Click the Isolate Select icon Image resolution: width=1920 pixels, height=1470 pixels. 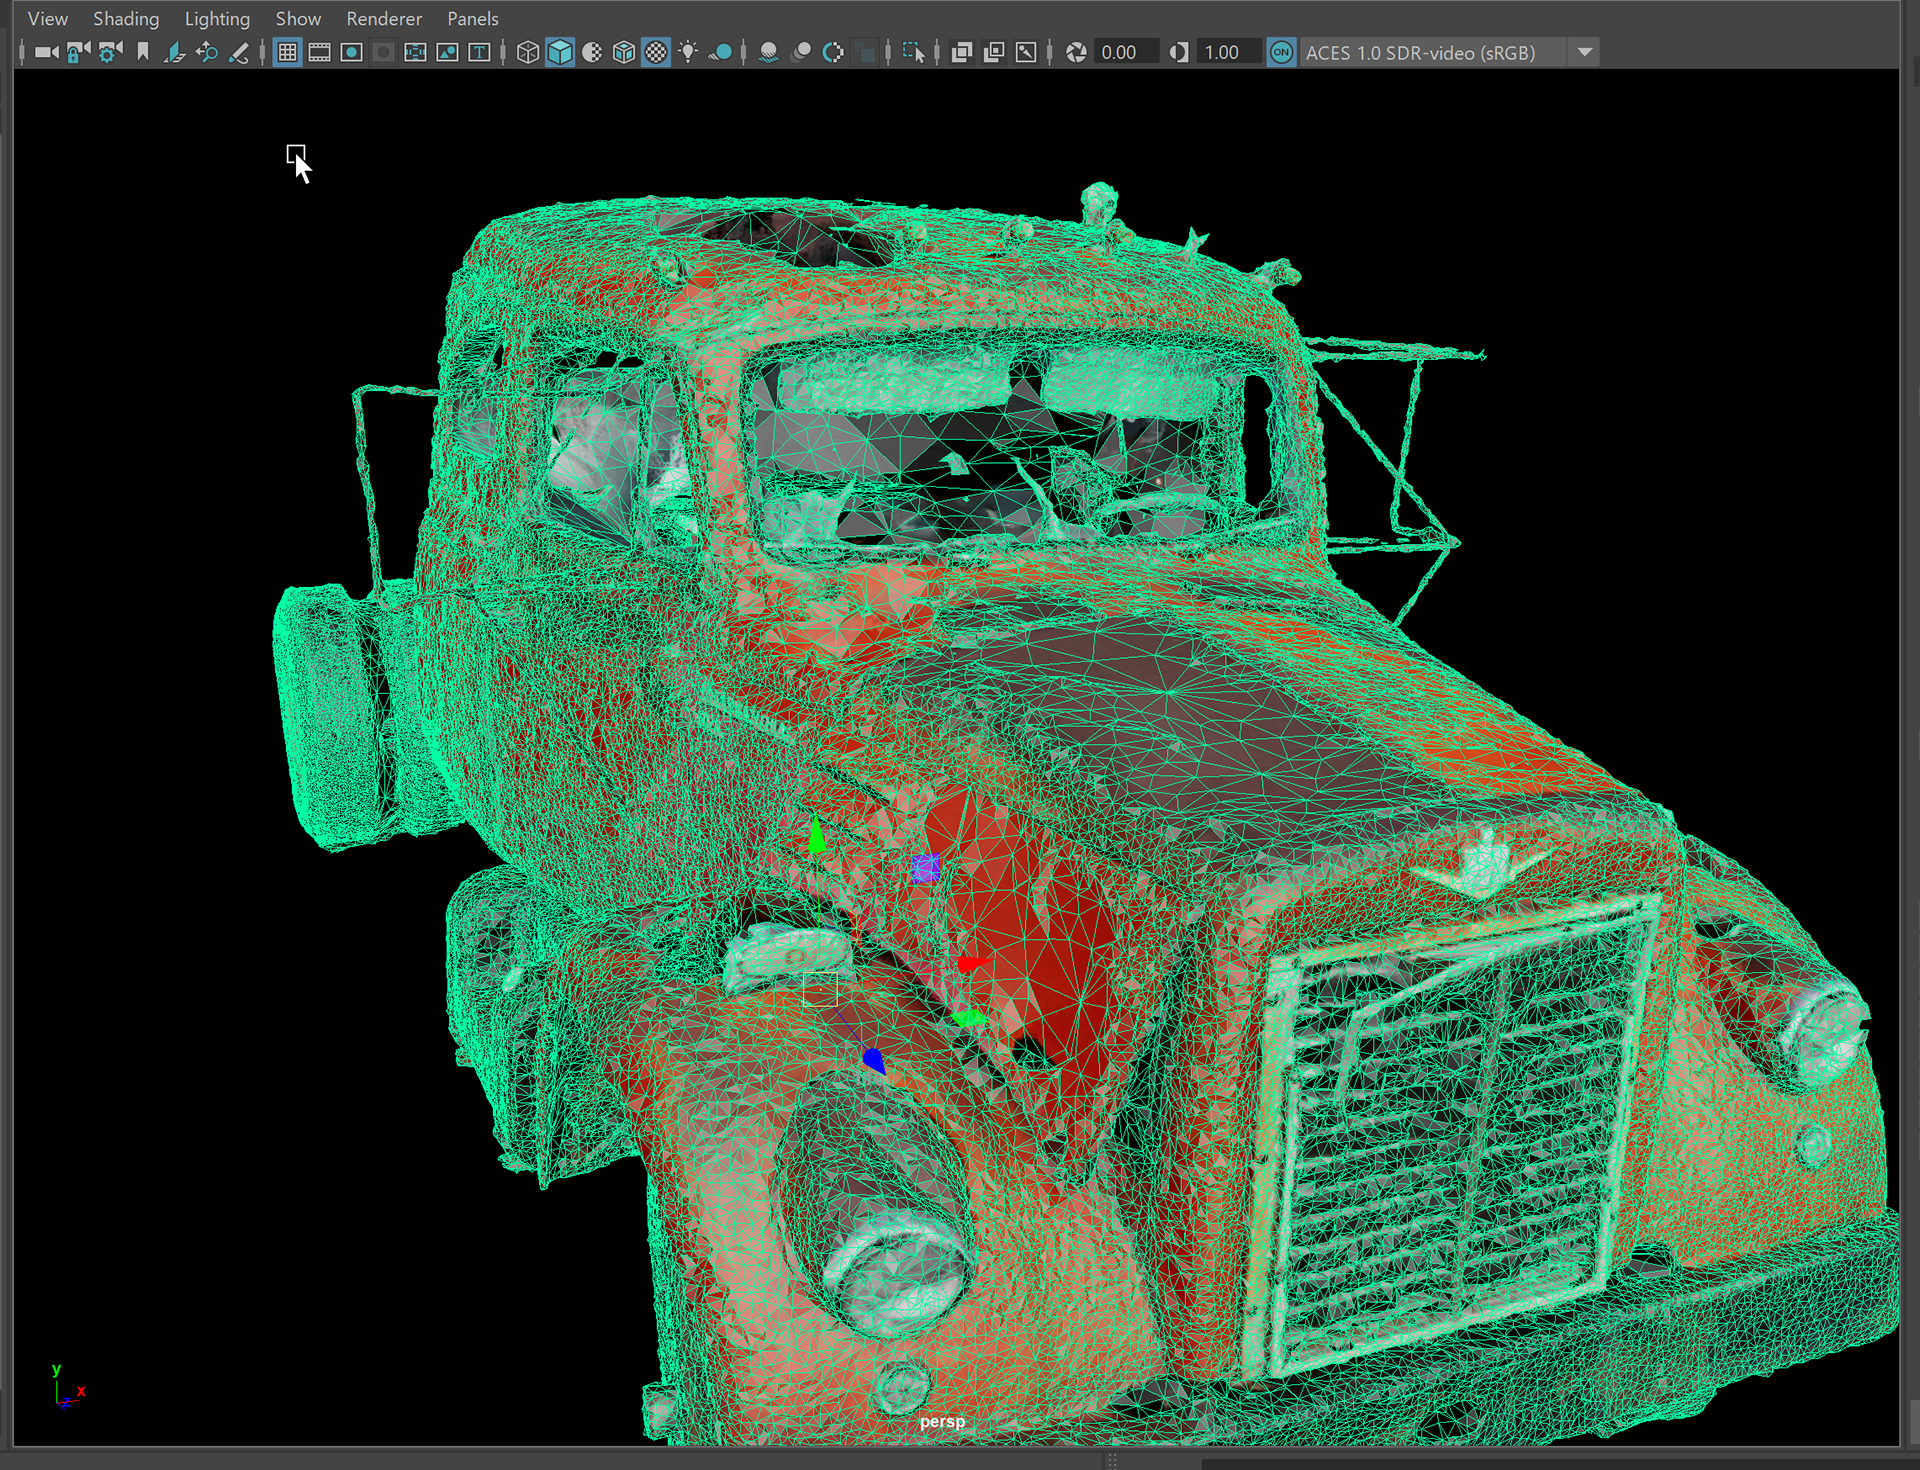pos(913,52)
